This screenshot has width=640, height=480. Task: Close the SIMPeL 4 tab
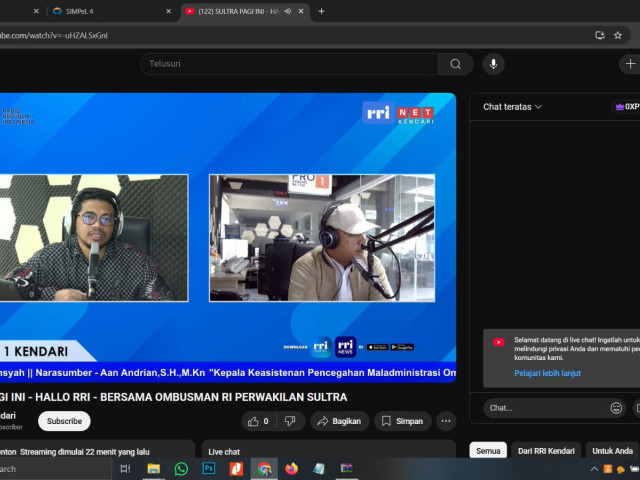pos(169,11)
